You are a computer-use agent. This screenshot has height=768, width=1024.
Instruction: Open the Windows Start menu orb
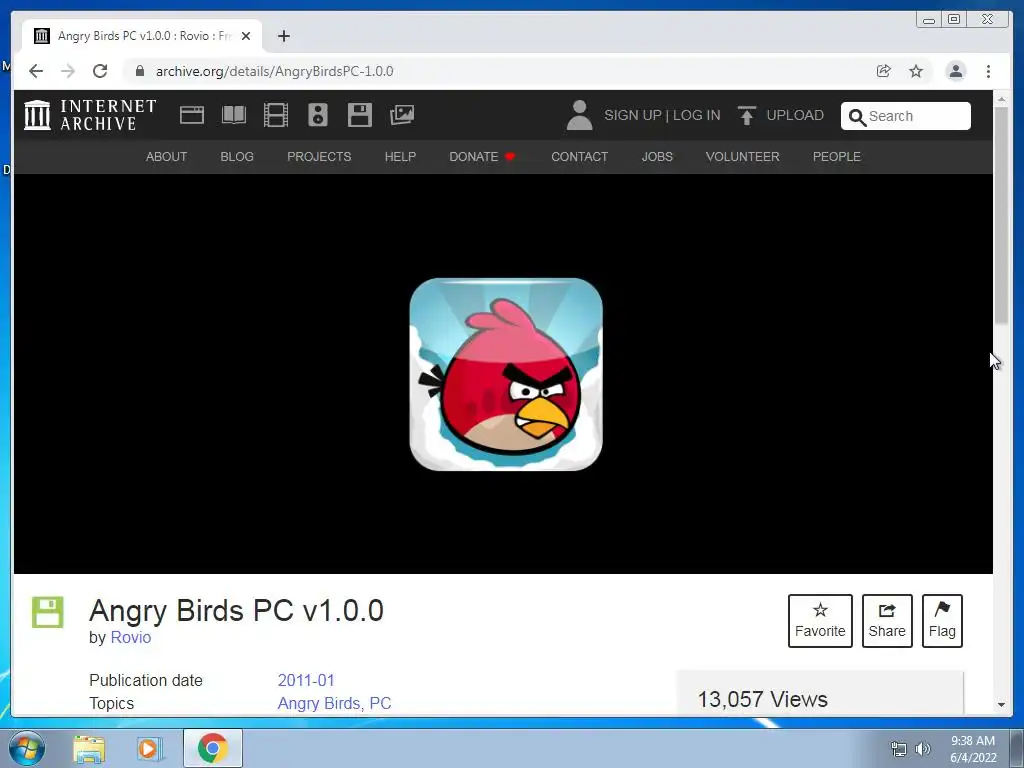27,748
